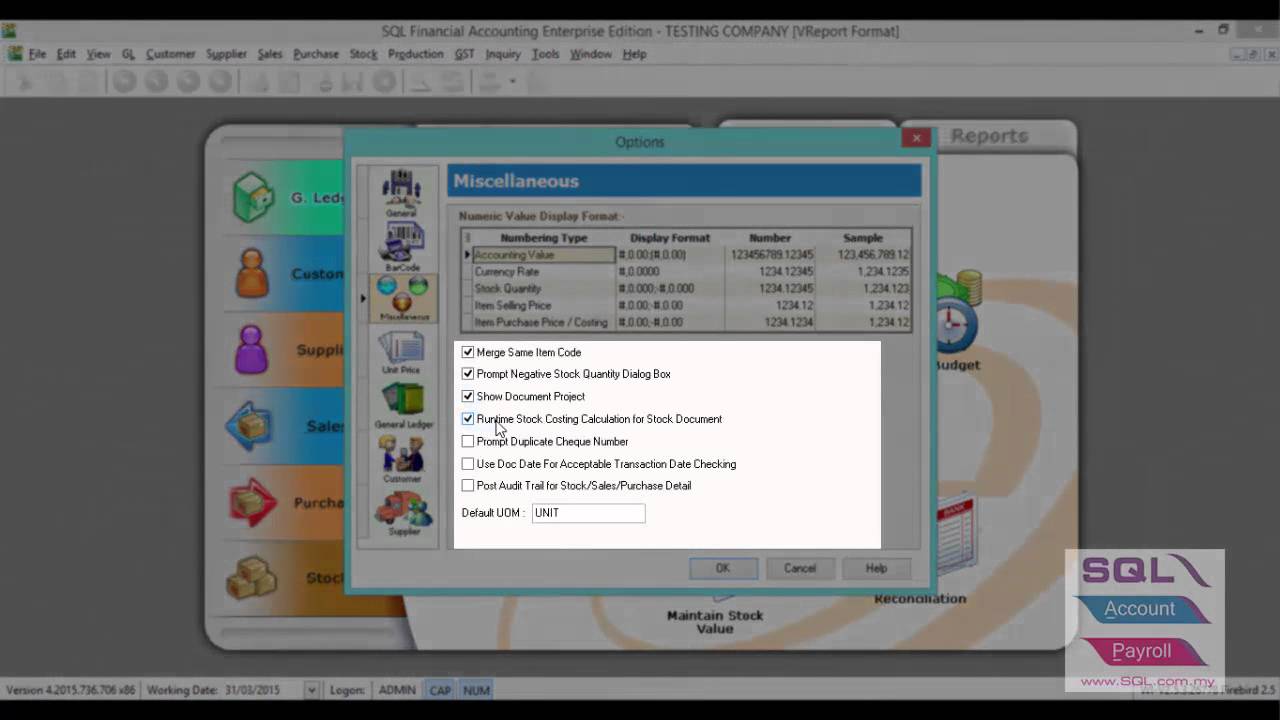Toggle Prompt Negative Stock Quantity Dialog Box

[468, 374]
